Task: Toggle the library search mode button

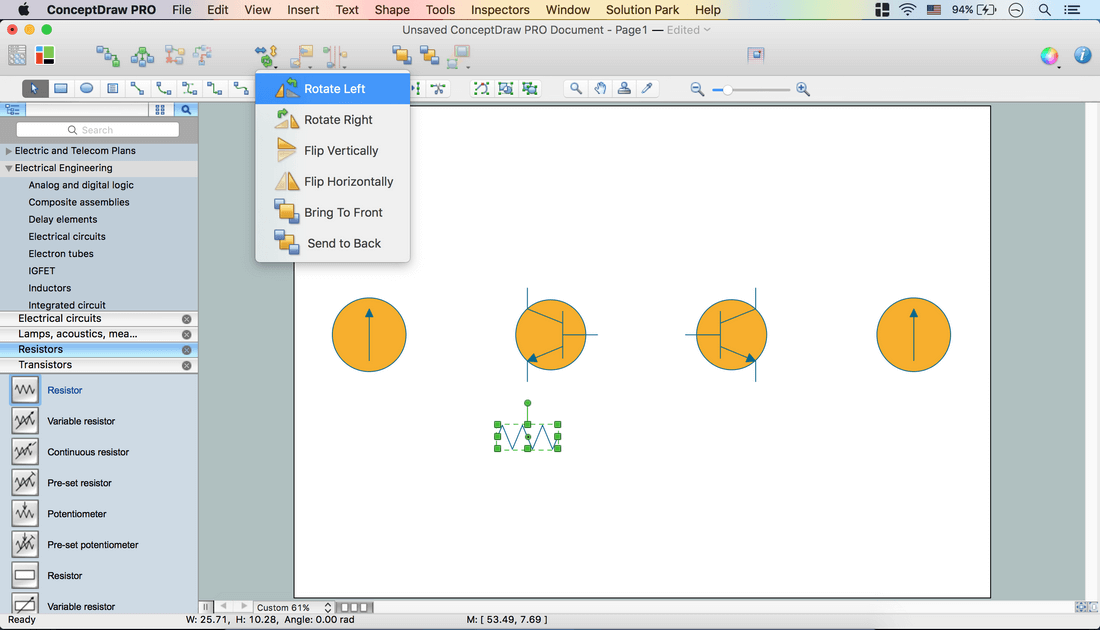Action: pyautogui.click(x=185, y=110)
